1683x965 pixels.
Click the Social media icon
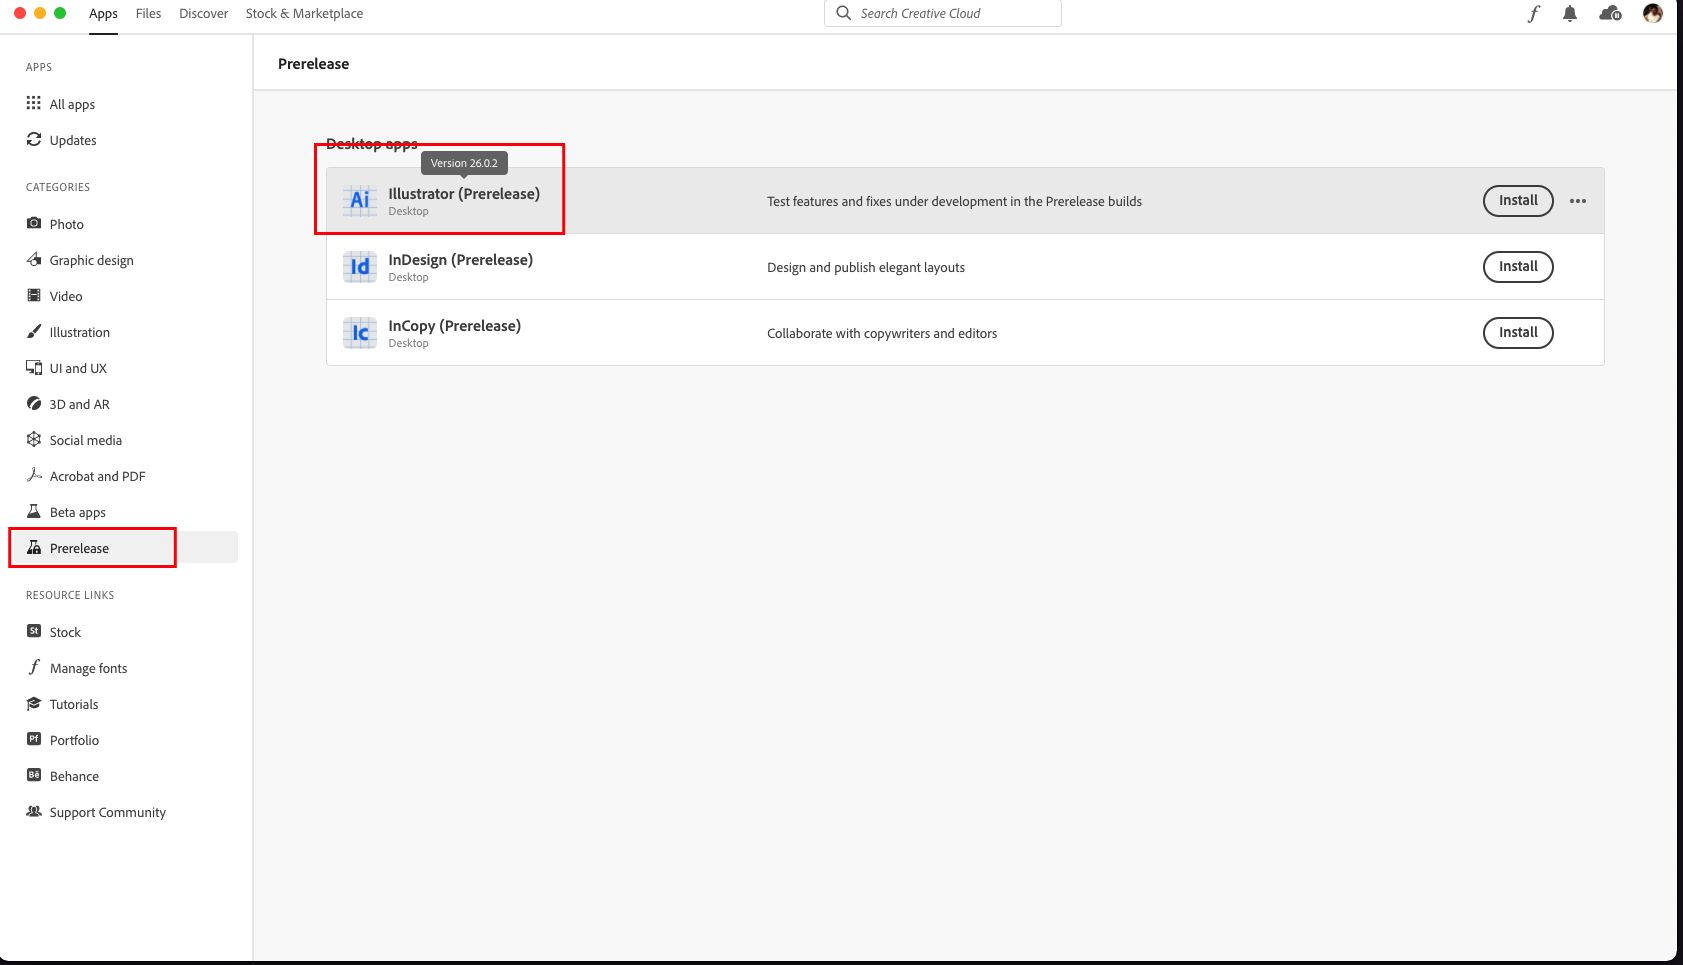coord(34,439)
